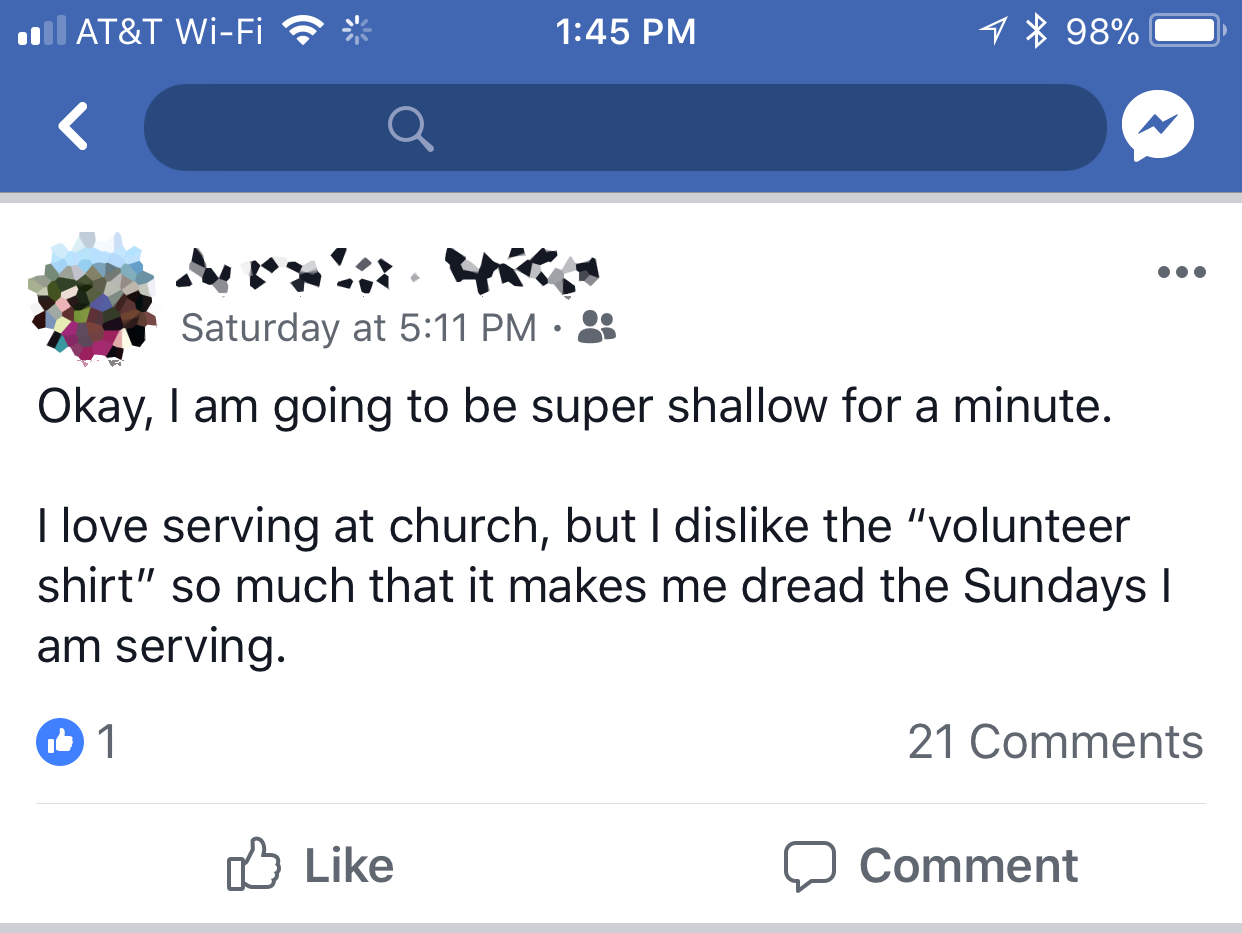Tap the blurred author name

[x=388, y=270]
